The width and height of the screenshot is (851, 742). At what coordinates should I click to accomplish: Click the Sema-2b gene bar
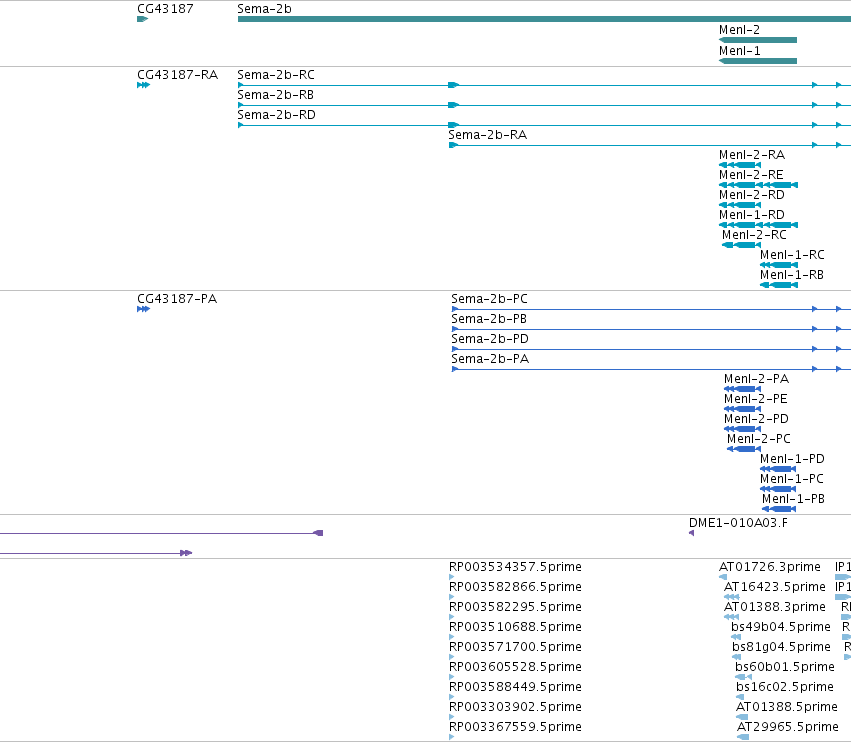[x=544, y=19]
